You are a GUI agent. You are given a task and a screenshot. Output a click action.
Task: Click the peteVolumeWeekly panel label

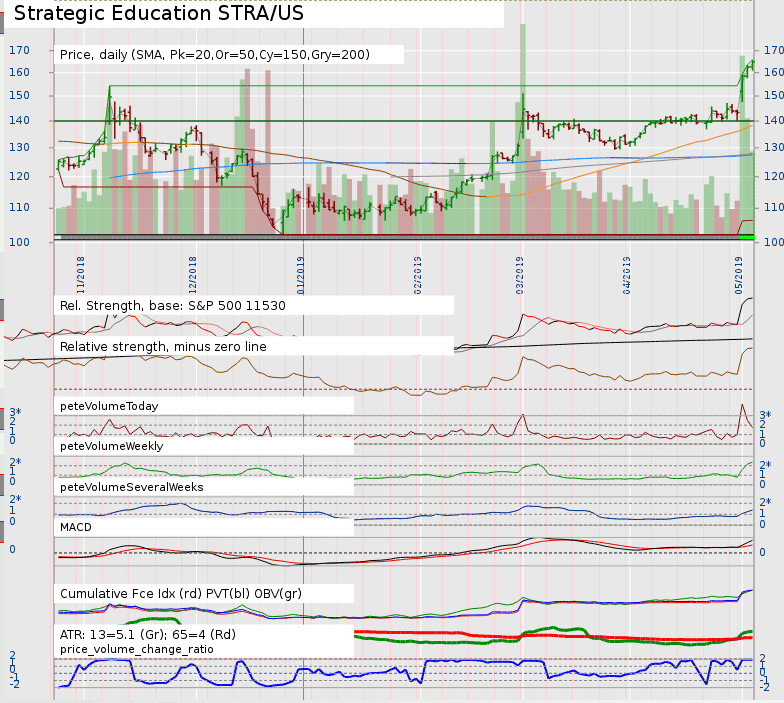112,446
